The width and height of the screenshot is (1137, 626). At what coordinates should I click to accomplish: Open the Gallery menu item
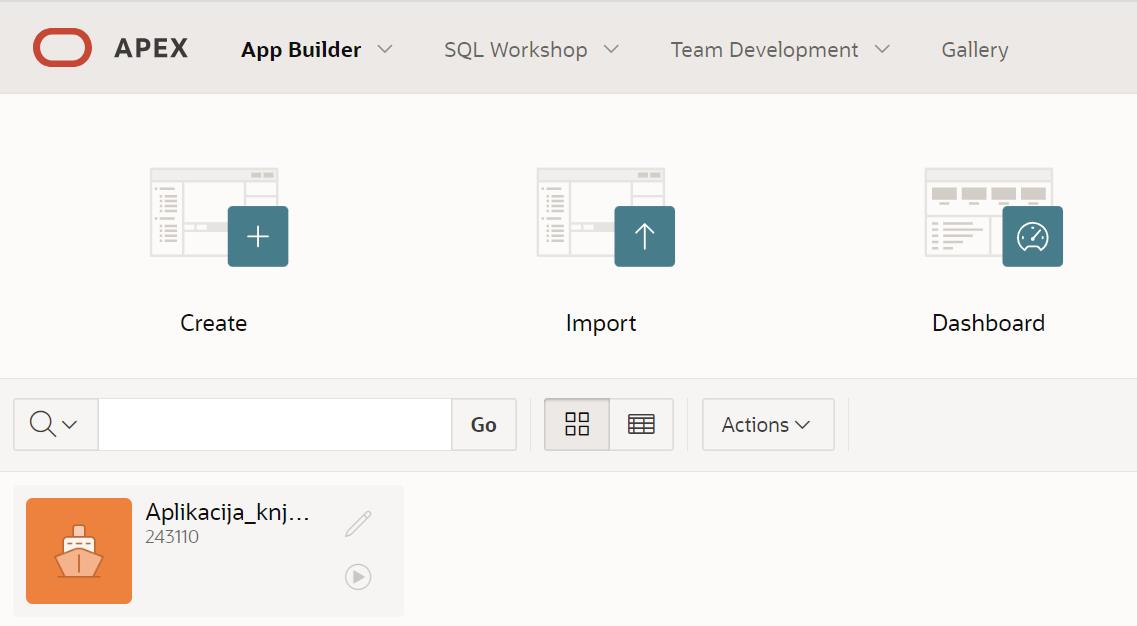974,50
